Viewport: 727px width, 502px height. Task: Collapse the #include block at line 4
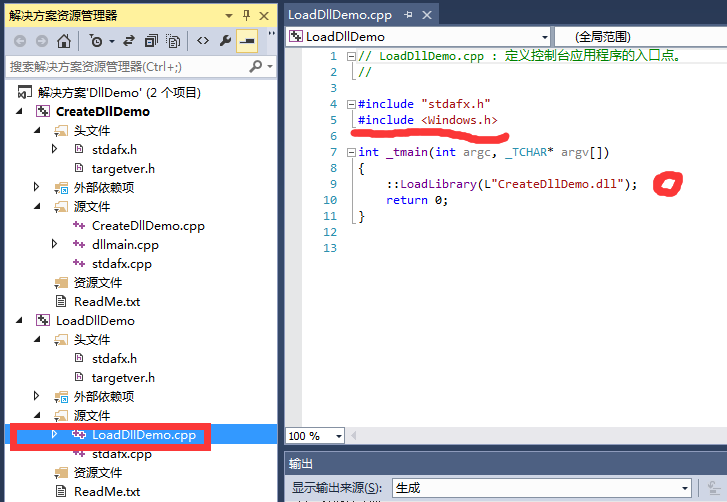pos(351,104)
